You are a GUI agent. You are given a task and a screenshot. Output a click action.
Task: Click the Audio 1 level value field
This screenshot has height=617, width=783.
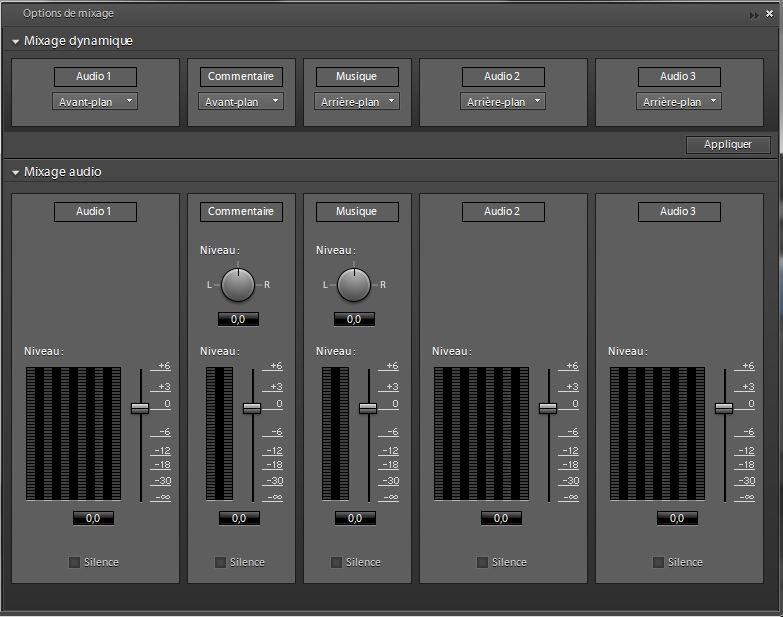pos(93,518)
